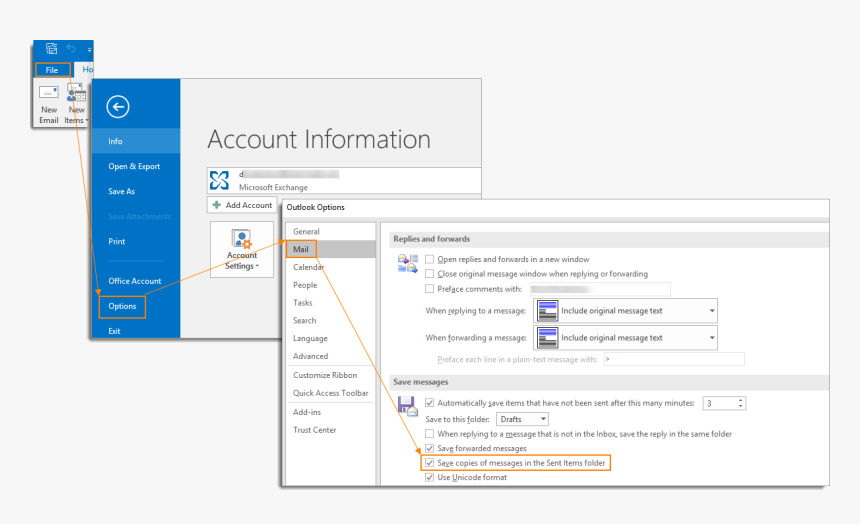Screen dimensions: 860x524
Task: Open Quick Access Toolbar options
Action: pos(330,393)
